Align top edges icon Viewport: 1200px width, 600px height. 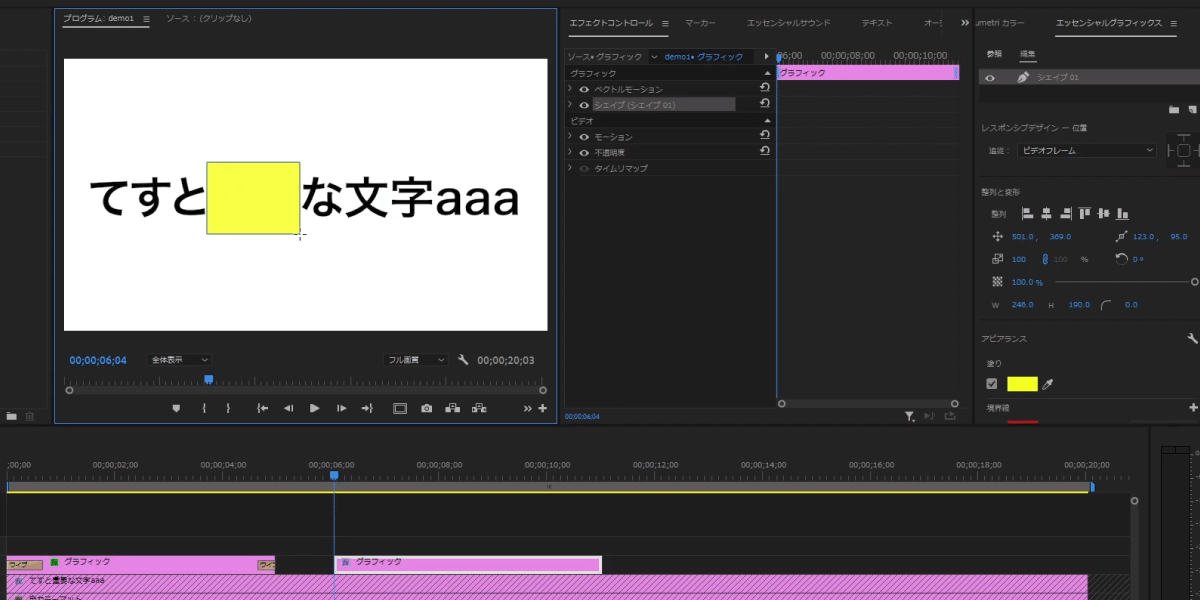[x=1085, y=213]
